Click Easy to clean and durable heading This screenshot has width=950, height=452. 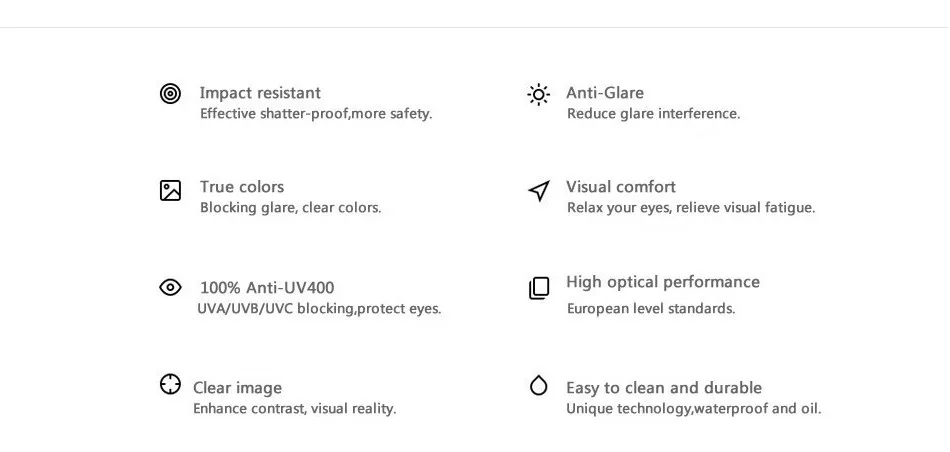point(664,388)
